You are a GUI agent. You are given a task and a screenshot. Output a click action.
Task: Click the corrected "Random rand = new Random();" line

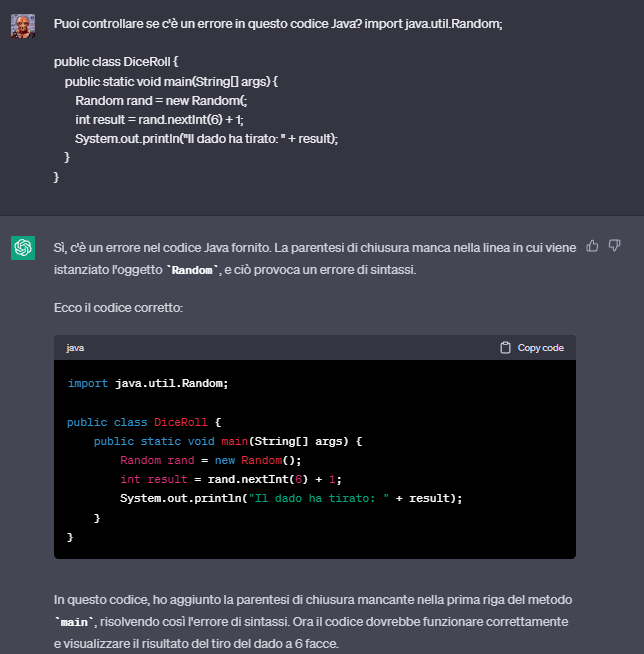pos(210,460)
